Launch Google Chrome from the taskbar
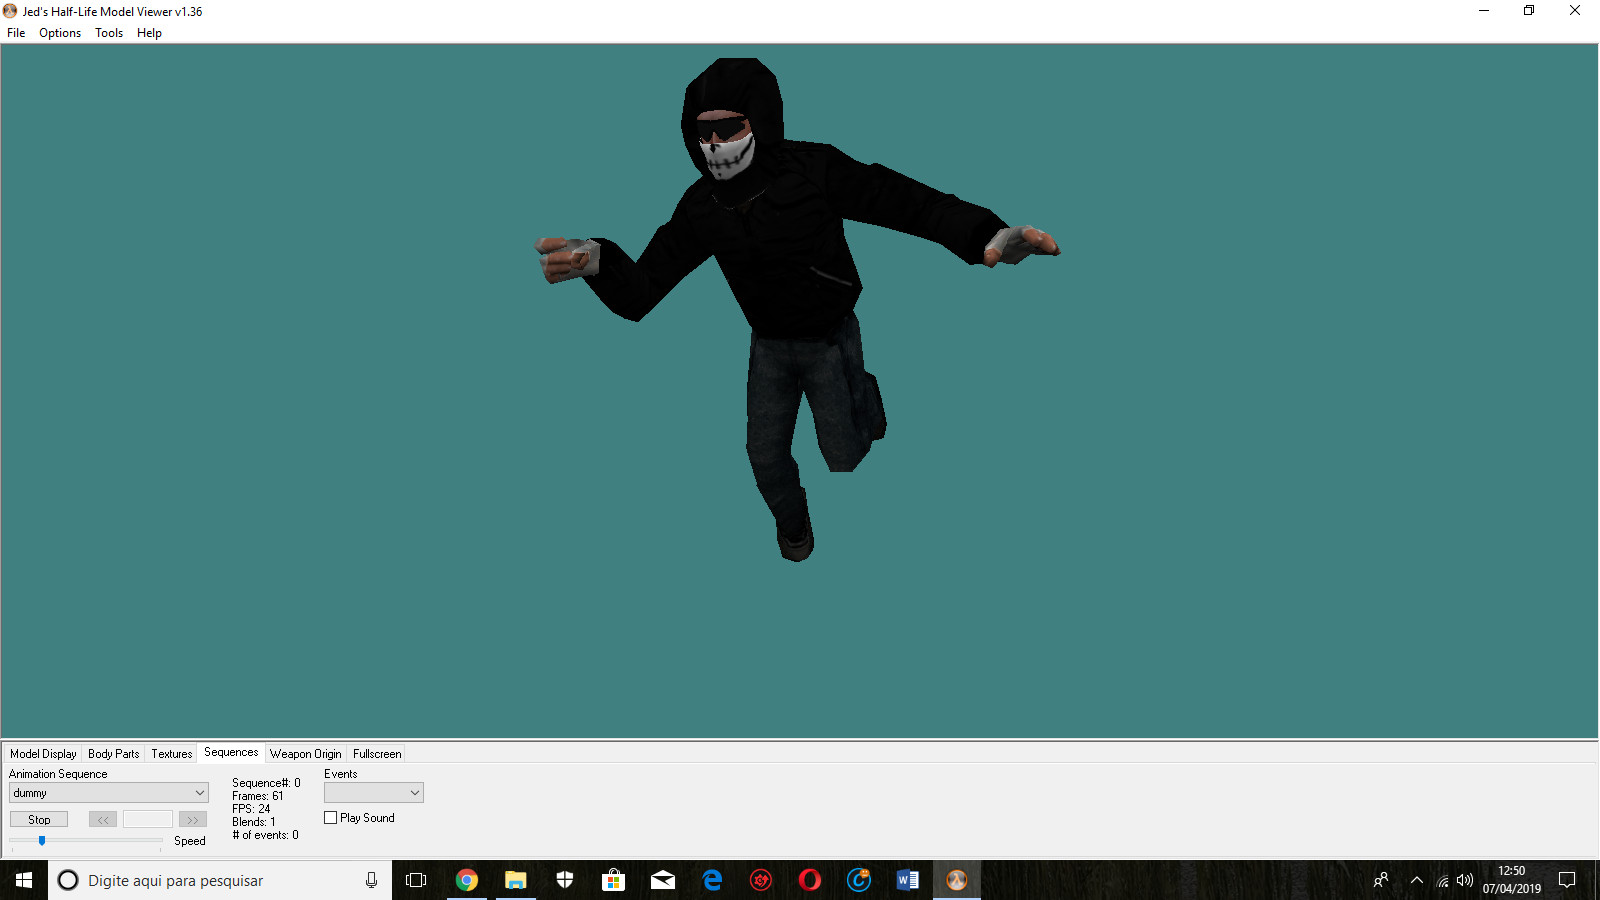The height and width of the screenshot is (900, 1600). click(467, 880)
